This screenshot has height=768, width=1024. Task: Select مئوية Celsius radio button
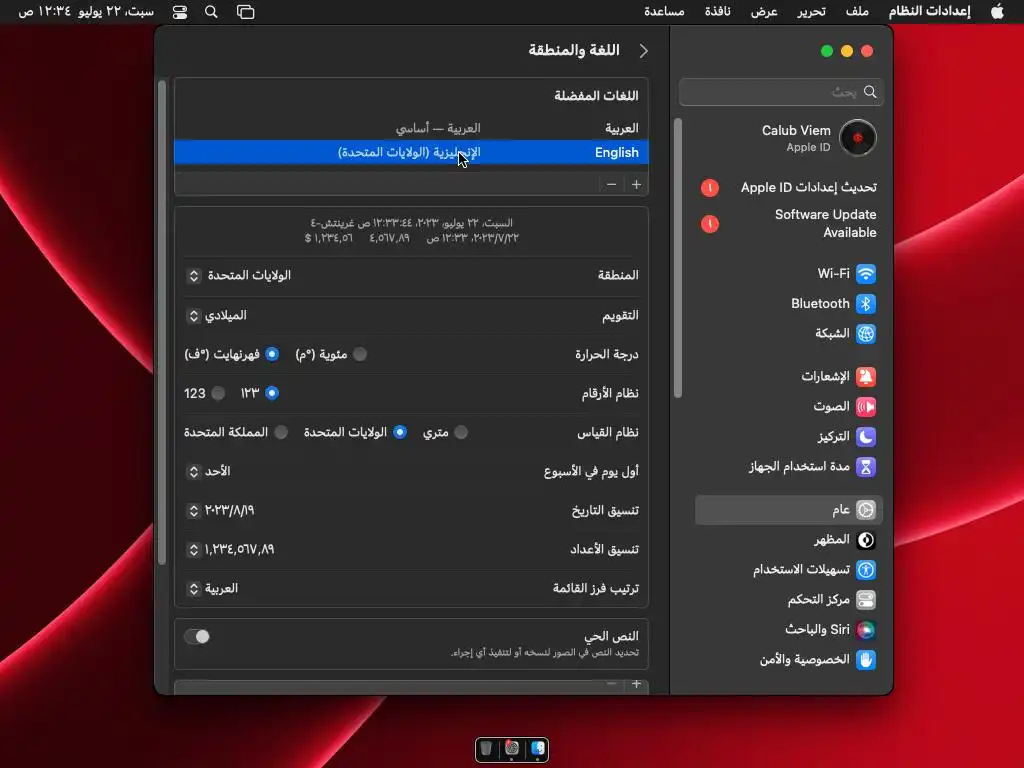pos(360,354)
